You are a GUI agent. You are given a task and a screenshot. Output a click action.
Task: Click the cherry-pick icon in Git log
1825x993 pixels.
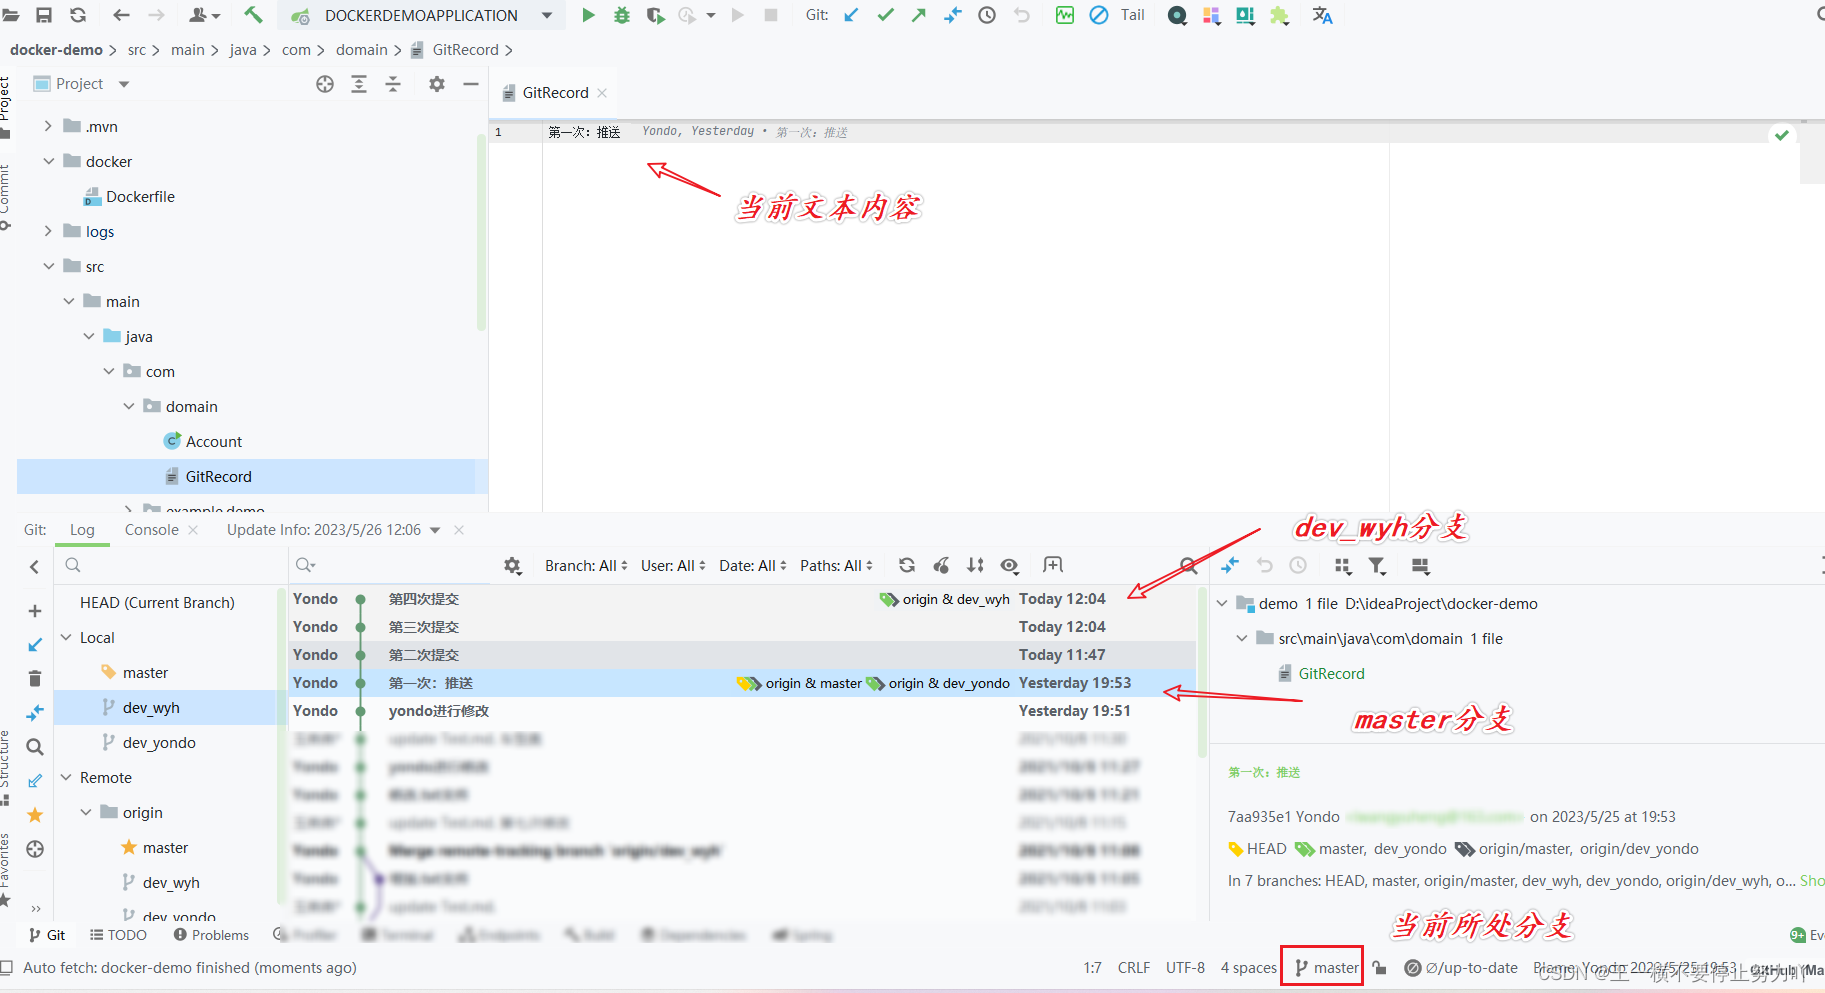point(941,565)
